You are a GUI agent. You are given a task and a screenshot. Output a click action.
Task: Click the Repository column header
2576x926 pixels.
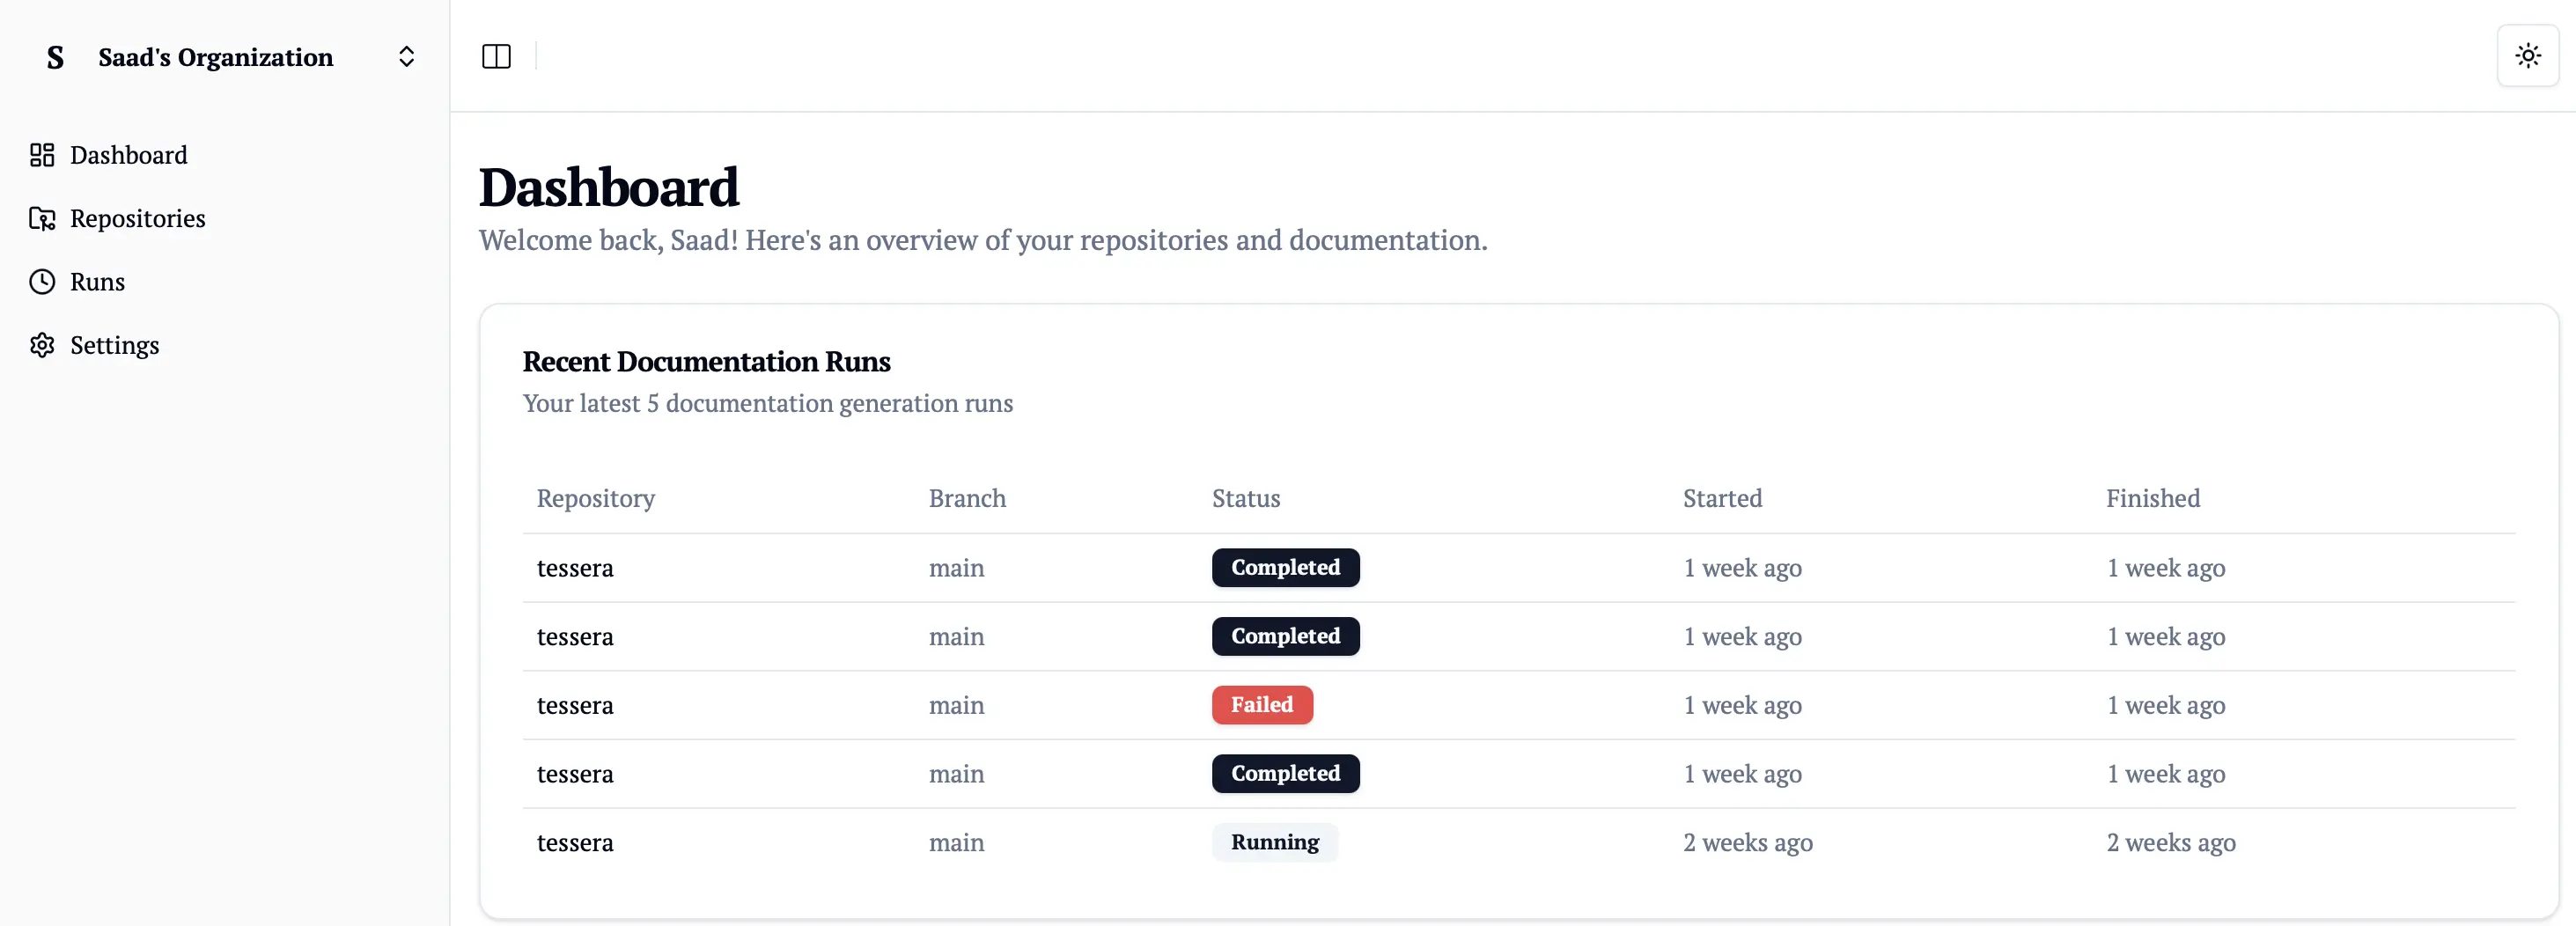pyautogui.click(x=595, y=498)
